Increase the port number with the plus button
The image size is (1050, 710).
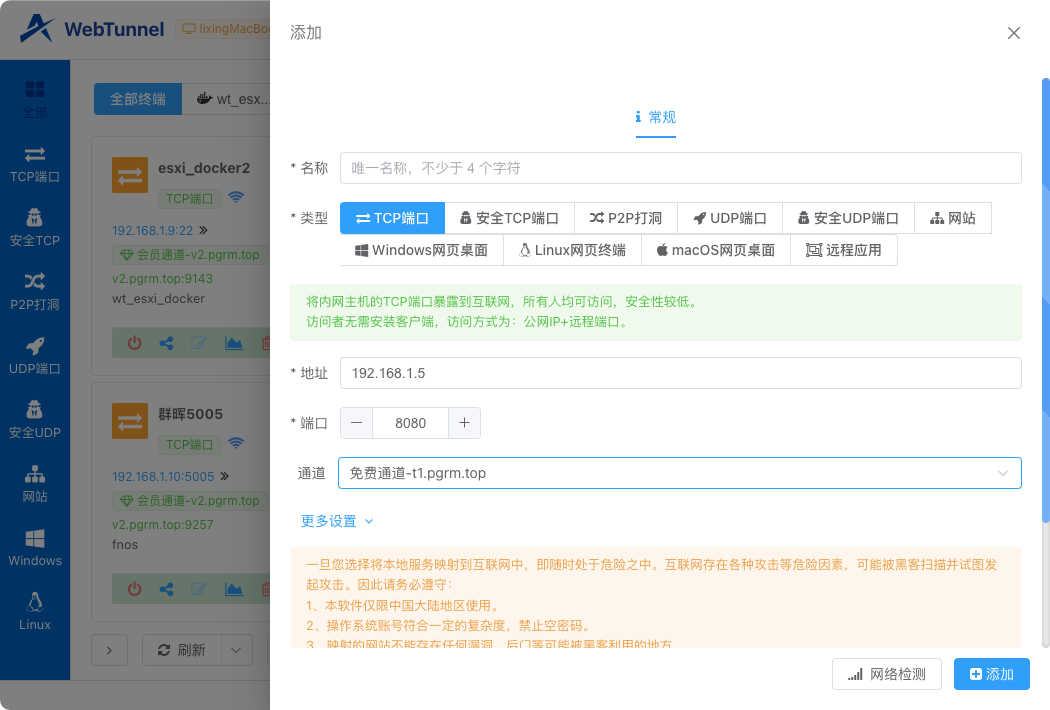pos(464,423)
